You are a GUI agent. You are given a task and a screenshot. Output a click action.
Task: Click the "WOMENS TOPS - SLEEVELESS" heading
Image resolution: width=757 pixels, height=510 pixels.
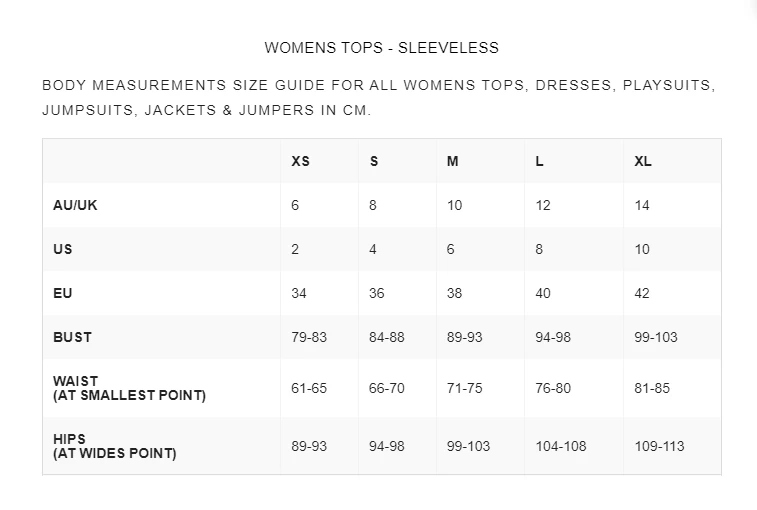[x=381, y=48]
